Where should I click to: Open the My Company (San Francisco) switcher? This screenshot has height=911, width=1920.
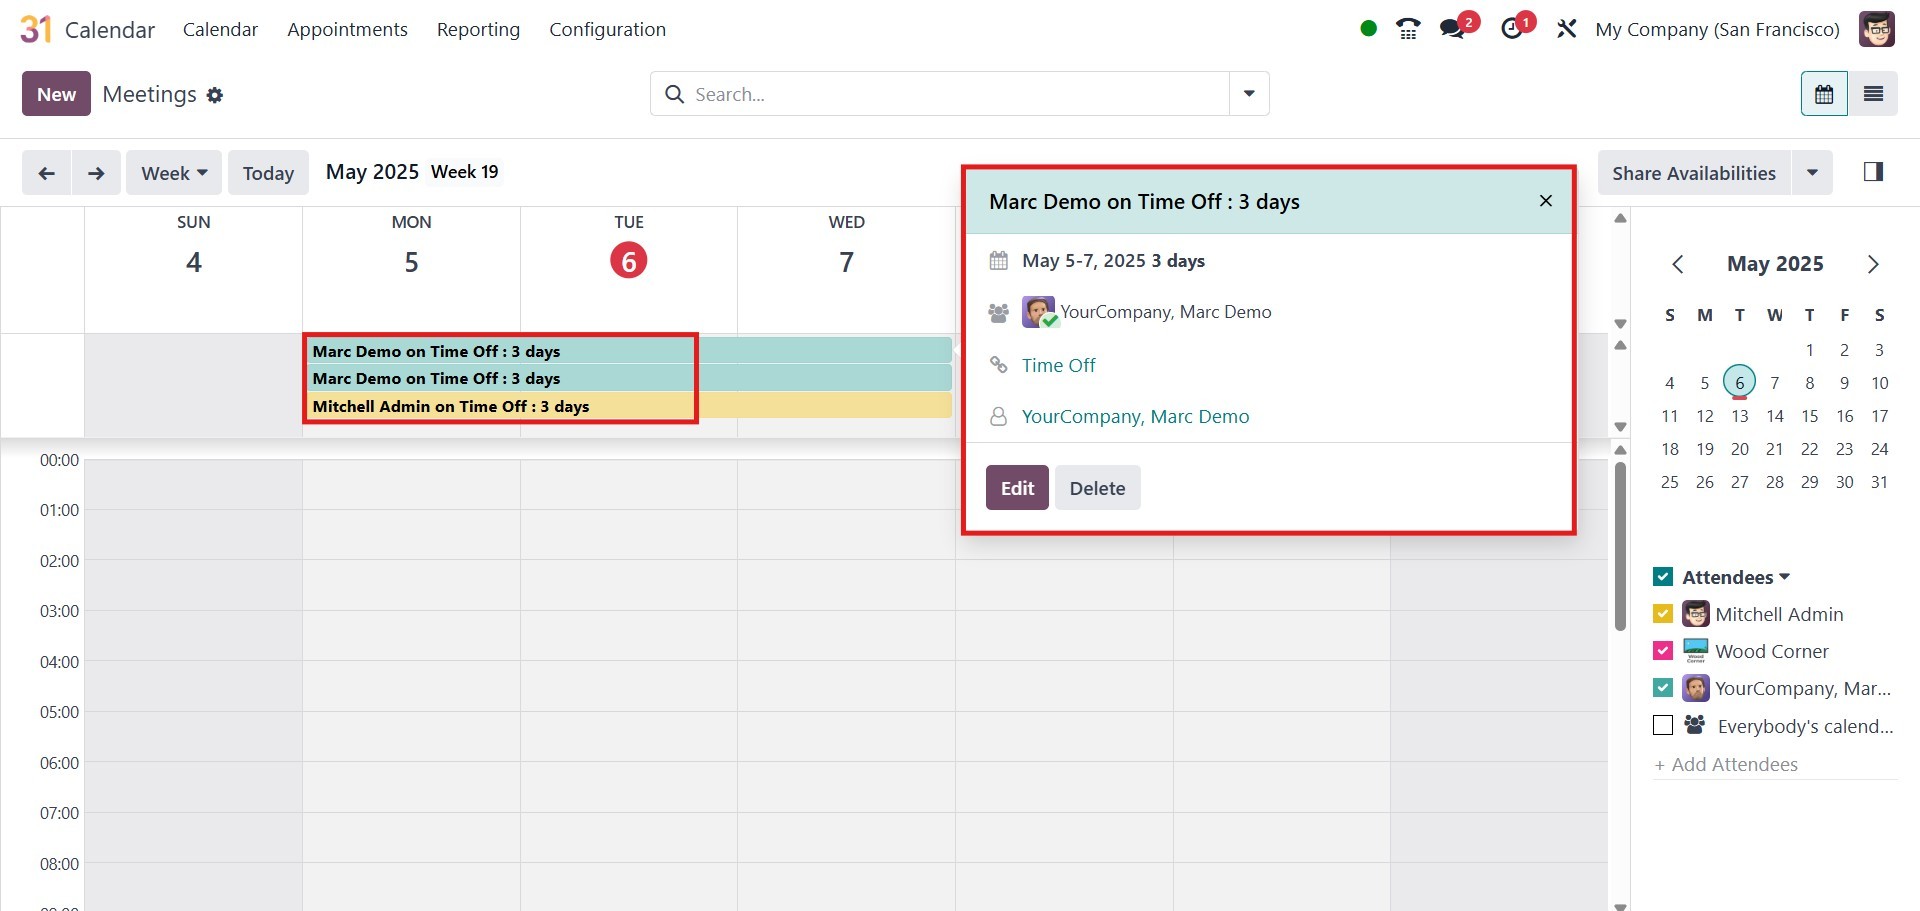[x=1717, y=29]
